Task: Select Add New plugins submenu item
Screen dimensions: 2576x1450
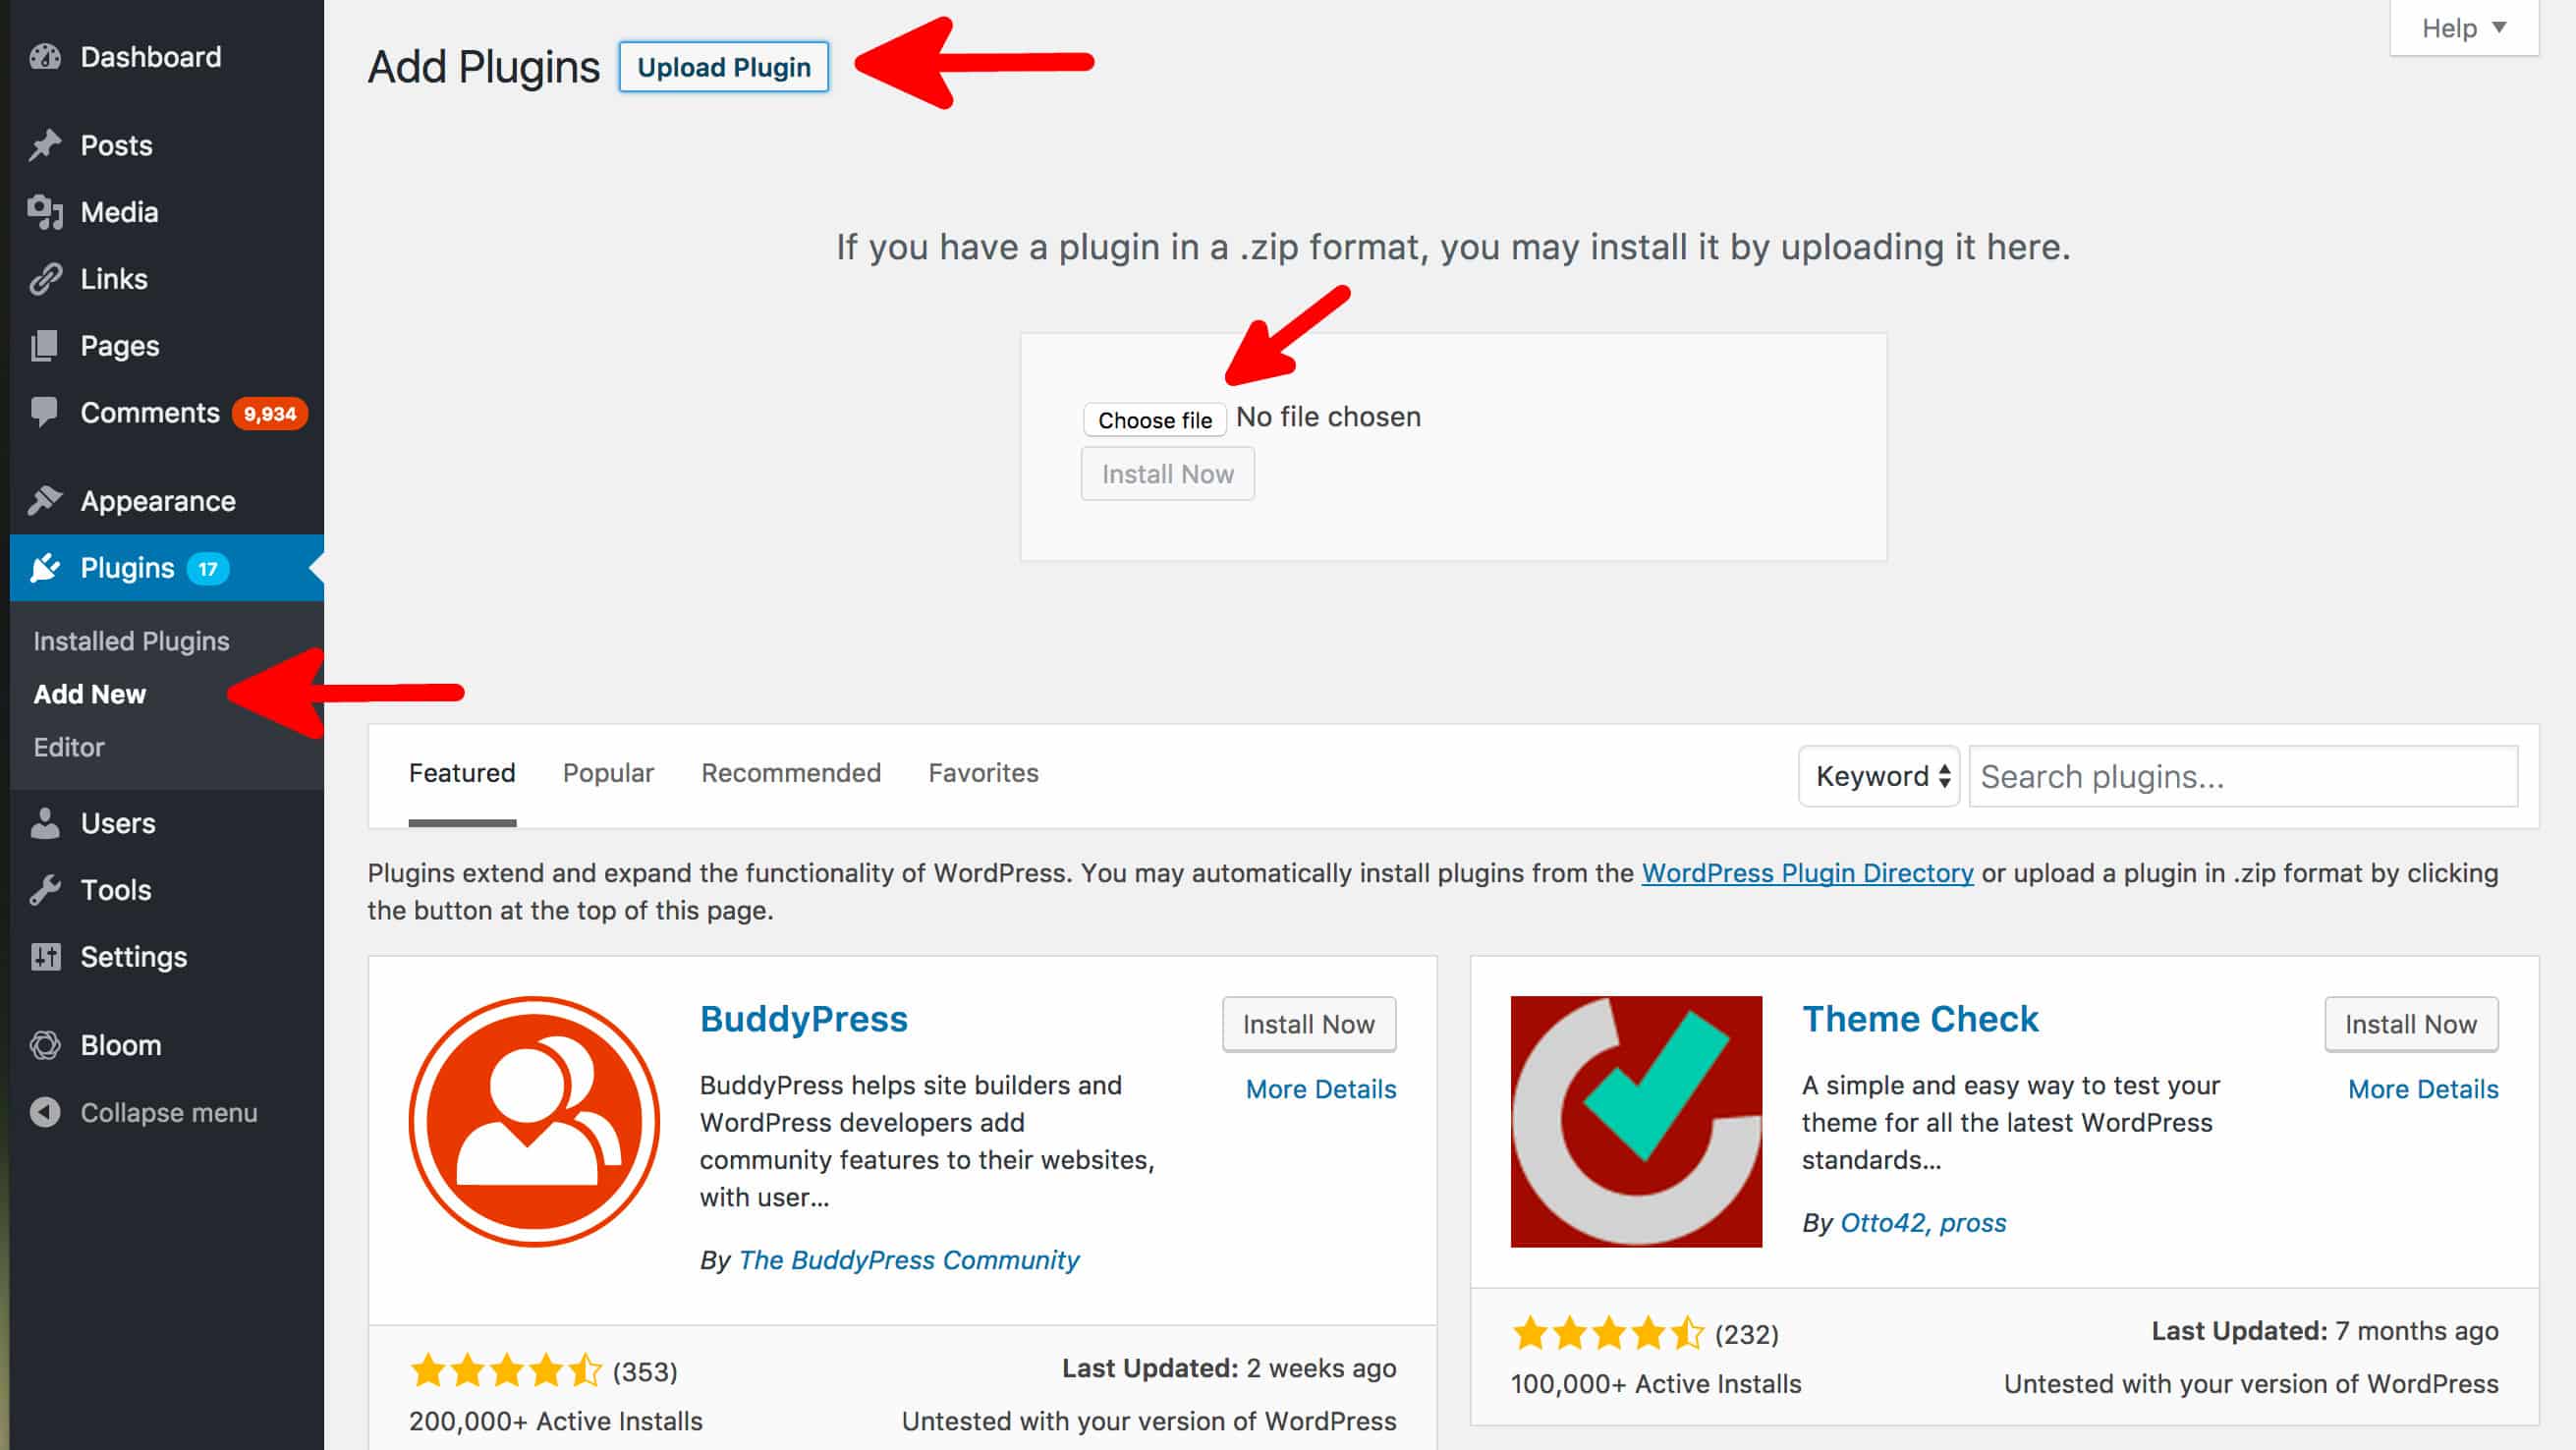Action: pos(90,694)
